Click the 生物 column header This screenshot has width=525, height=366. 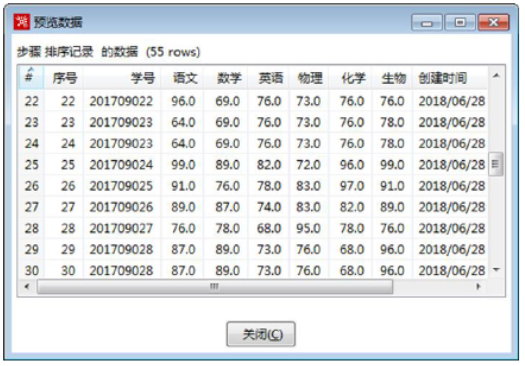point(394,78)
